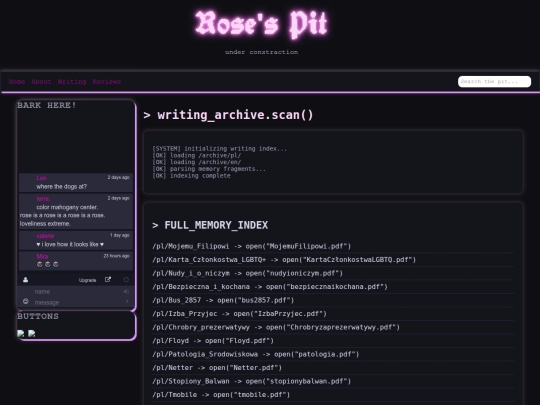Open stopionybalwan.pdf entry
The width and height of the screenshot is (540, 405).
[252, 381]
